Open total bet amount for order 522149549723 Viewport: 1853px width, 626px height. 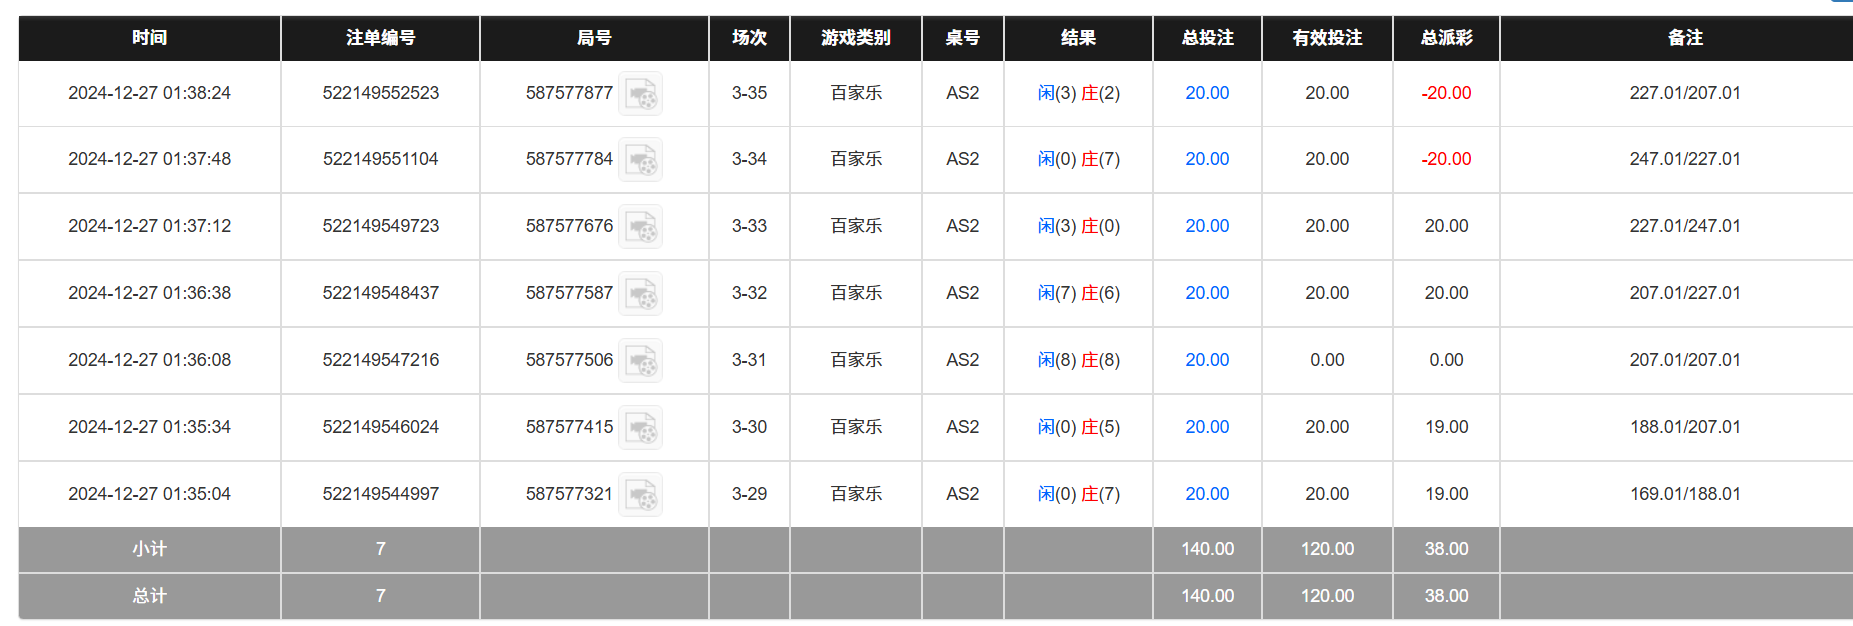click(1207, 226)
